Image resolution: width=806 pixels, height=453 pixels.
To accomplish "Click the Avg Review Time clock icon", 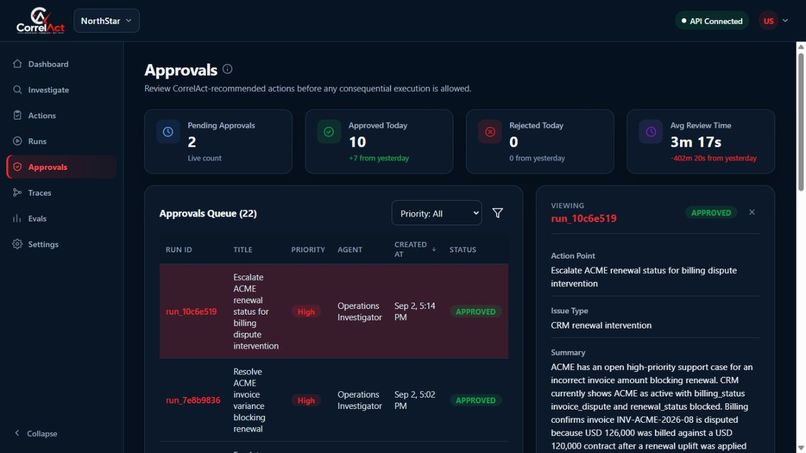I will pyautogui.click(x=651, y=132).
